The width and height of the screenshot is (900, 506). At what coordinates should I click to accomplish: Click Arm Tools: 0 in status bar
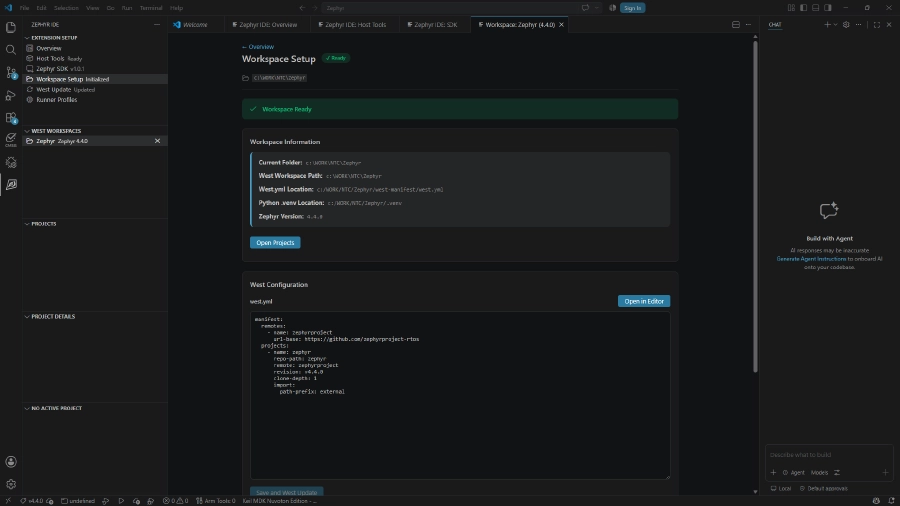coord(216,501)
